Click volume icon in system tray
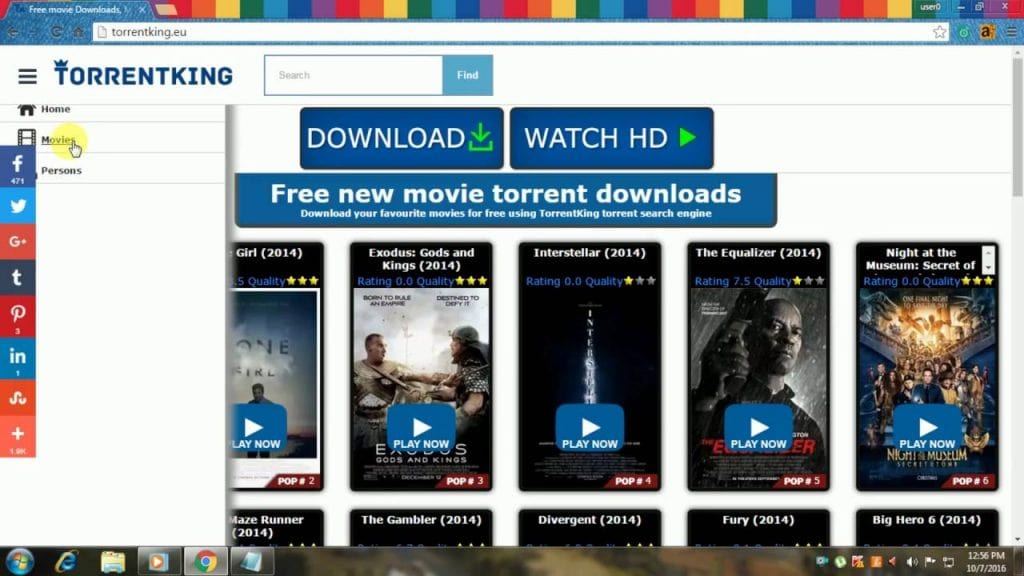The image size is (1024, 576). (912, 562)
